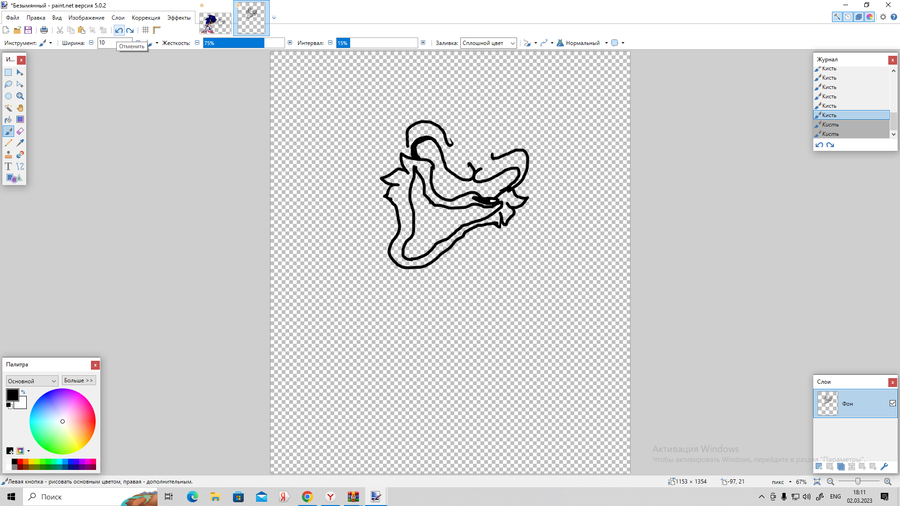This screenshot has width=900, height=506.
Task: Open the Изображение menu
Action: (86, 18)
